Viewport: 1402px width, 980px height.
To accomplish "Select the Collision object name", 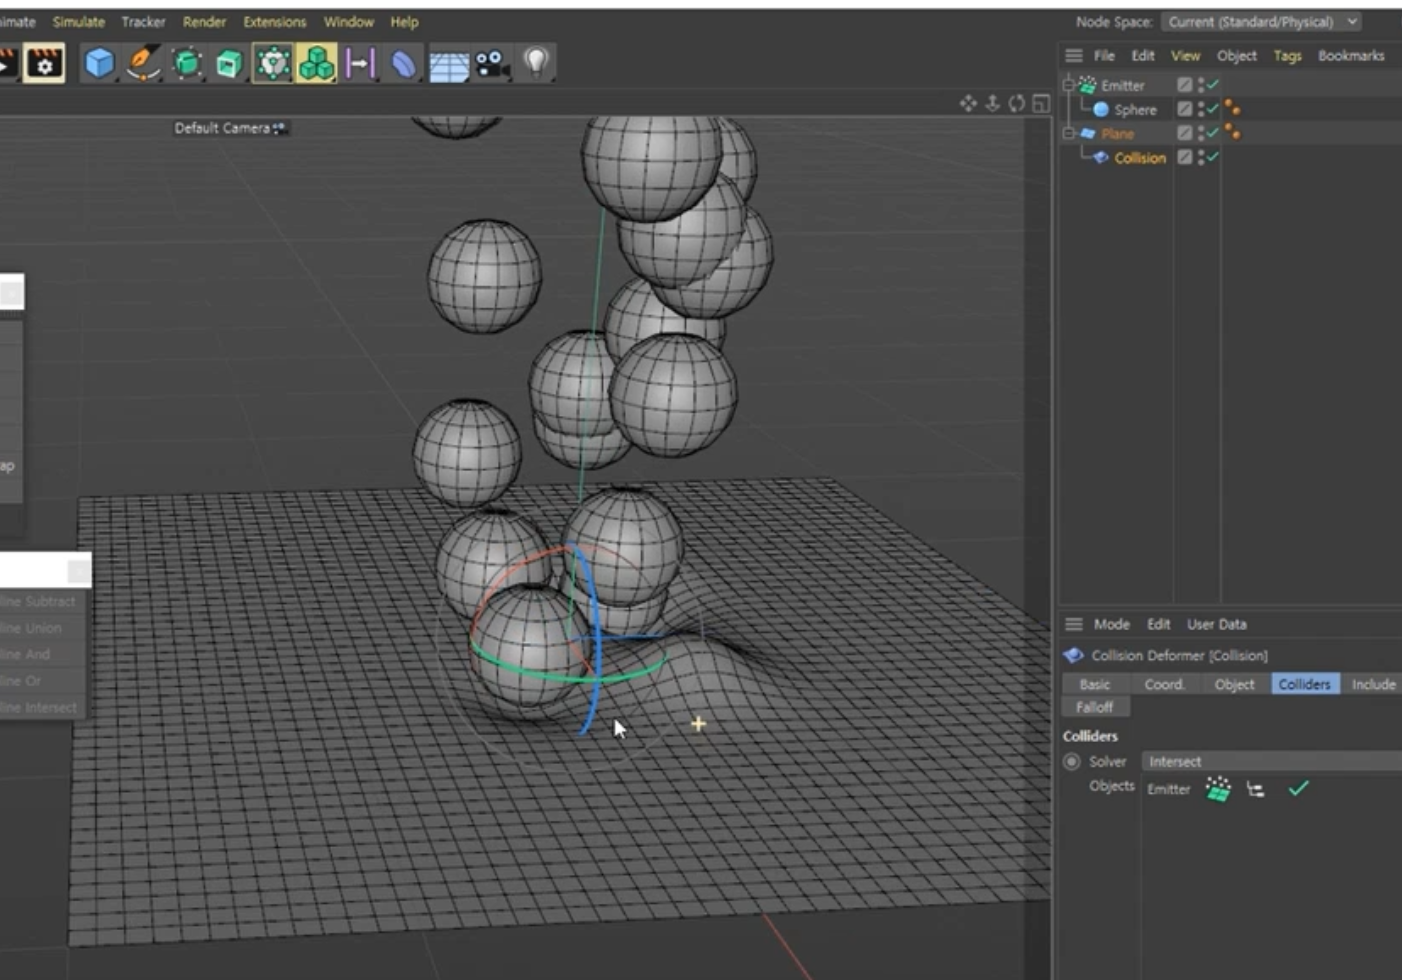I will pyautogui.click(x=1140, y=158).
